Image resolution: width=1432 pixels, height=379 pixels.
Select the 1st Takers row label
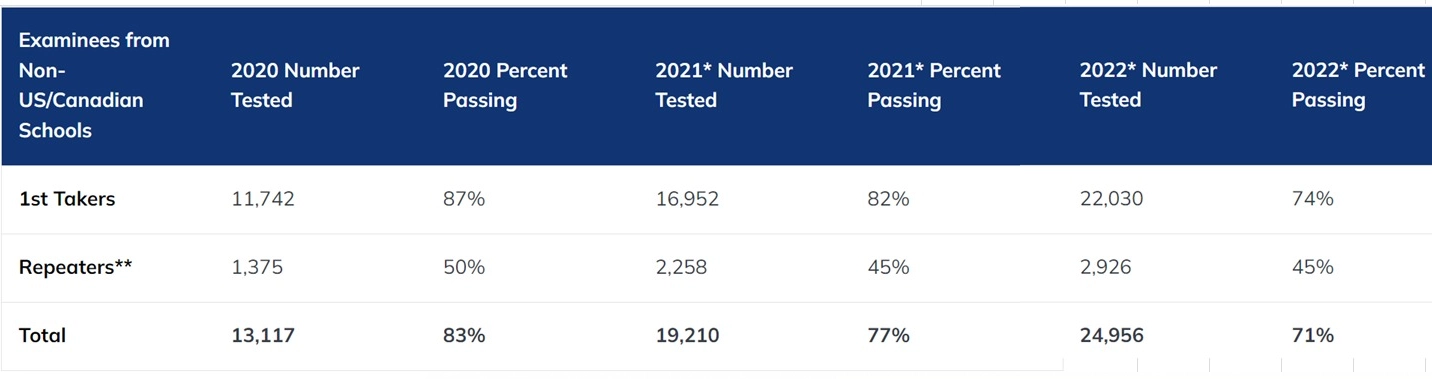click(67, 199)
